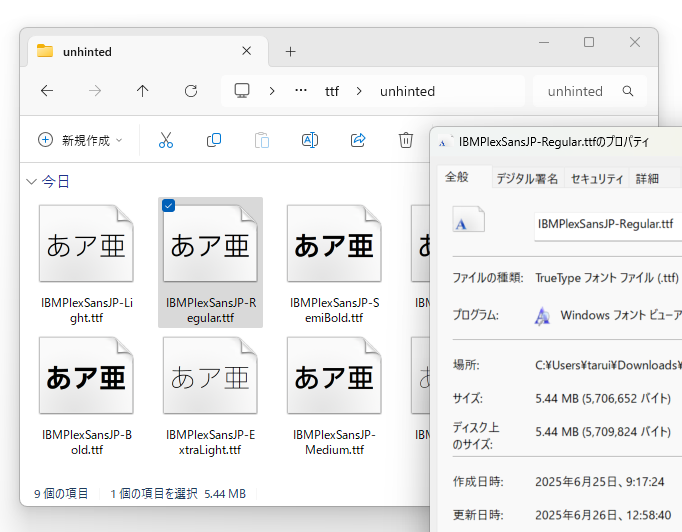682x532 pixels.
Task: Click the font file icon in Properties general tab
Action: pos(468,219)
